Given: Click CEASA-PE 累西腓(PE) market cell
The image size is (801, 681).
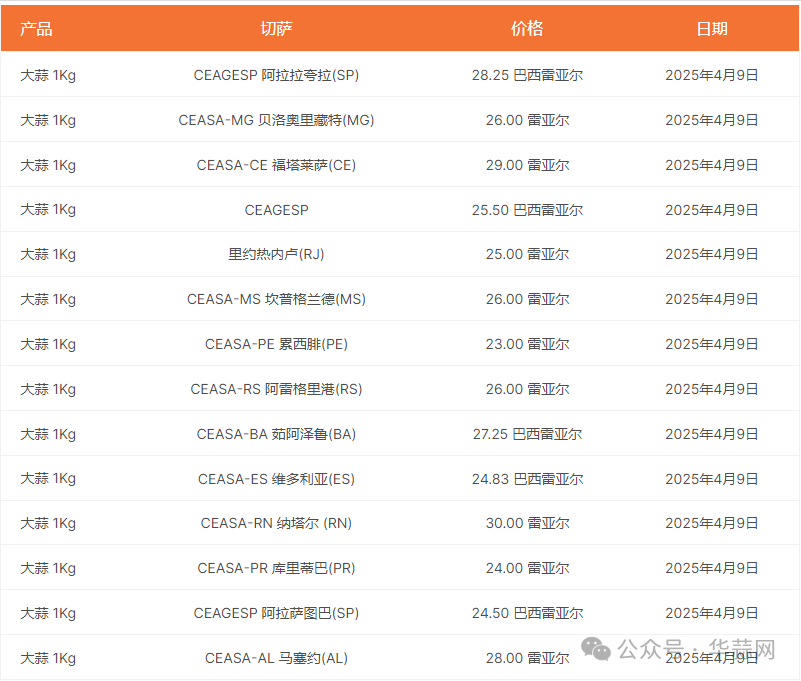Looking at the screenshot, I should (276, 344).
